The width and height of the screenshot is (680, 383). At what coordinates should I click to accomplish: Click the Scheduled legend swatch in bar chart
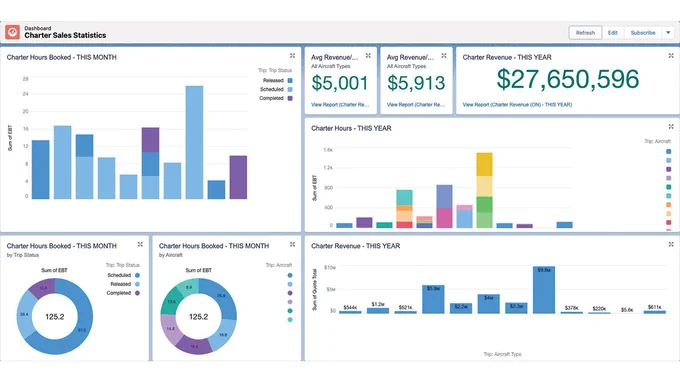coord(290,89)
